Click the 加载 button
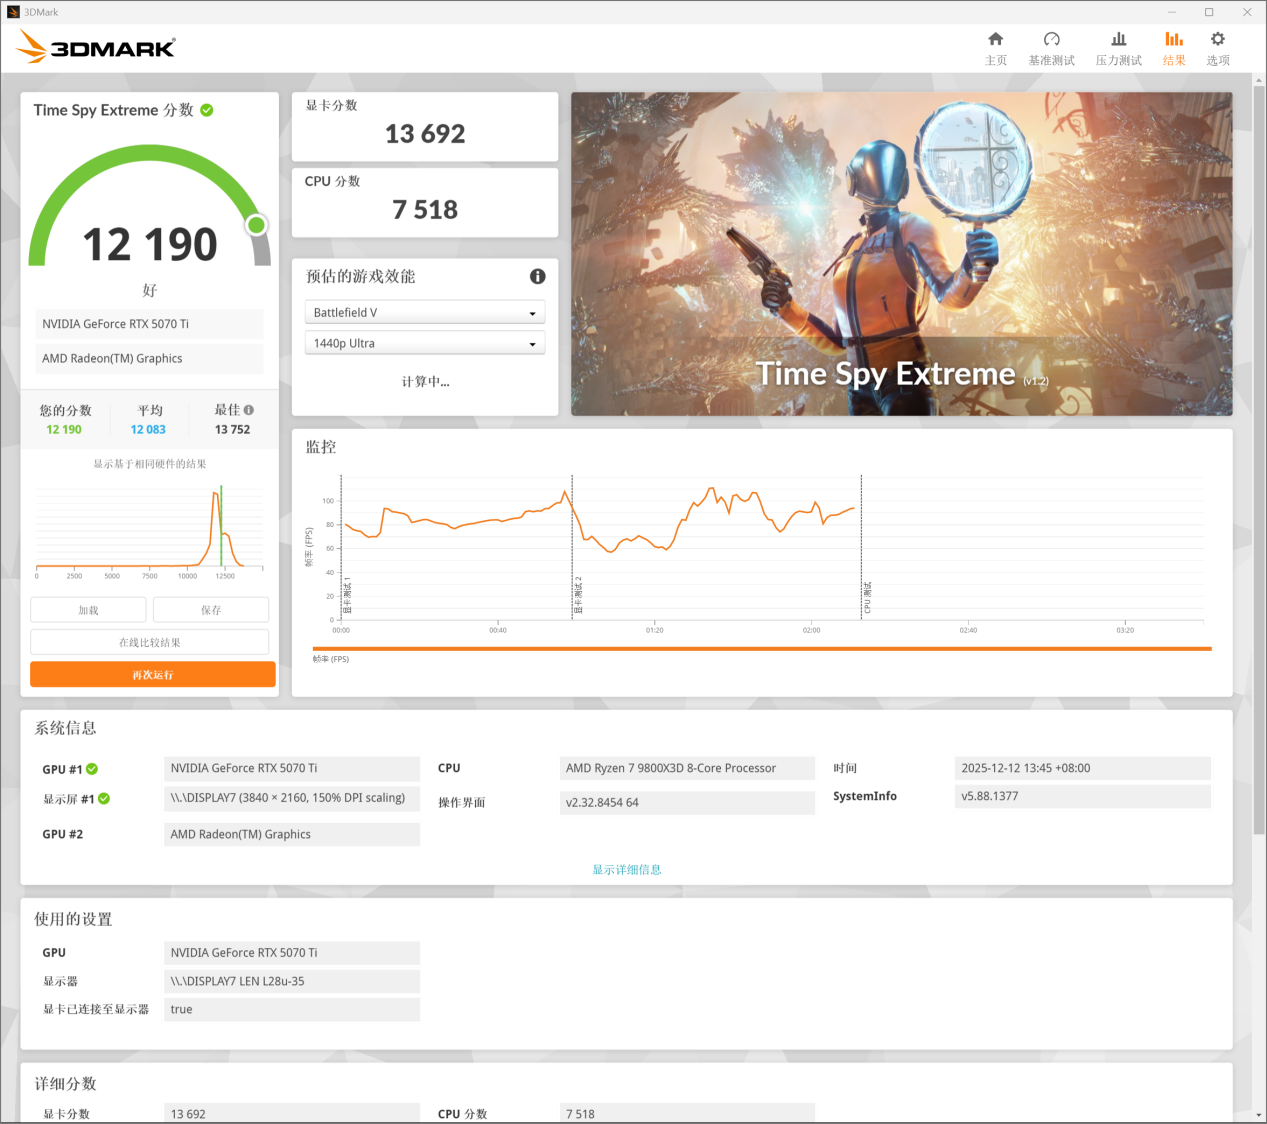Screen dimensions: 1267x1124 point(88,610)
